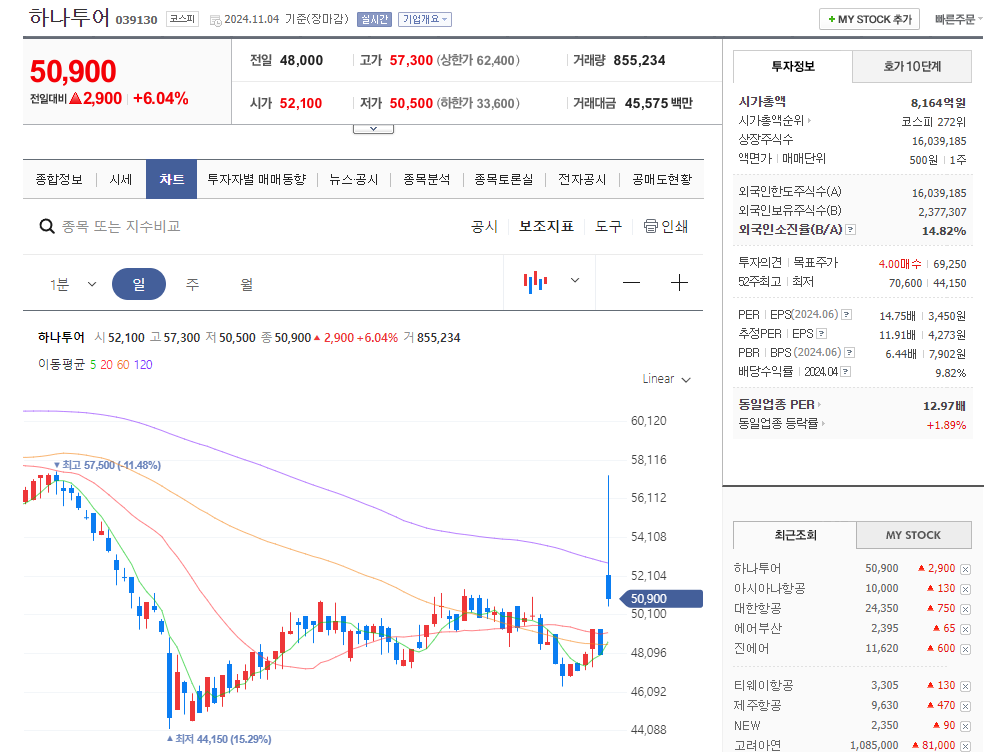1007x752 pixels.
Task: Open 고려아연 in recent list
Action: point(758,746)
